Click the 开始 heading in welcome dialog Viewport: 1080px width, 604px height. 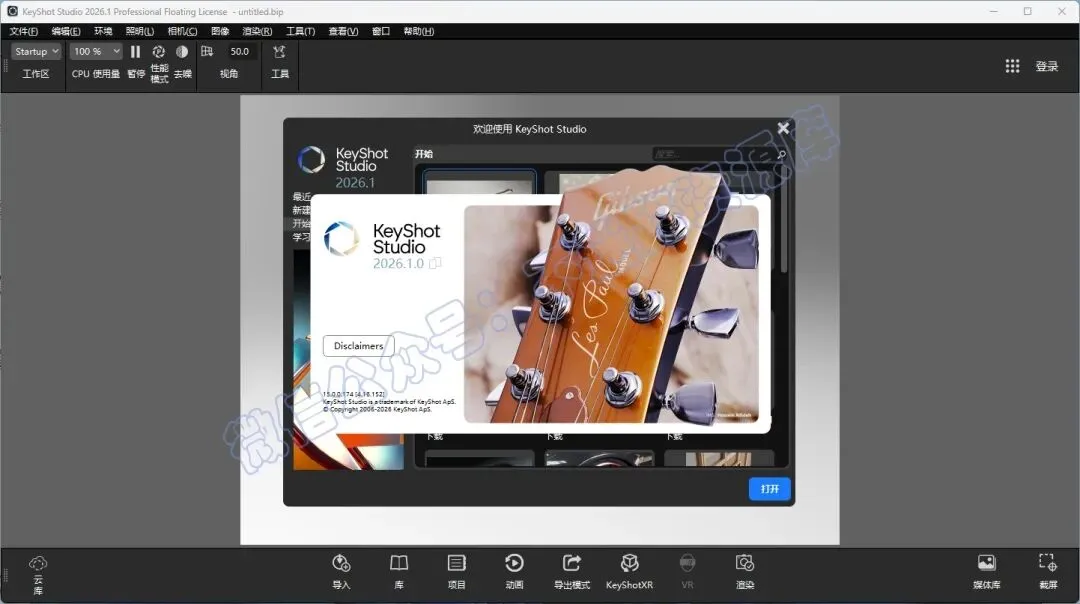tap(424, 154)
